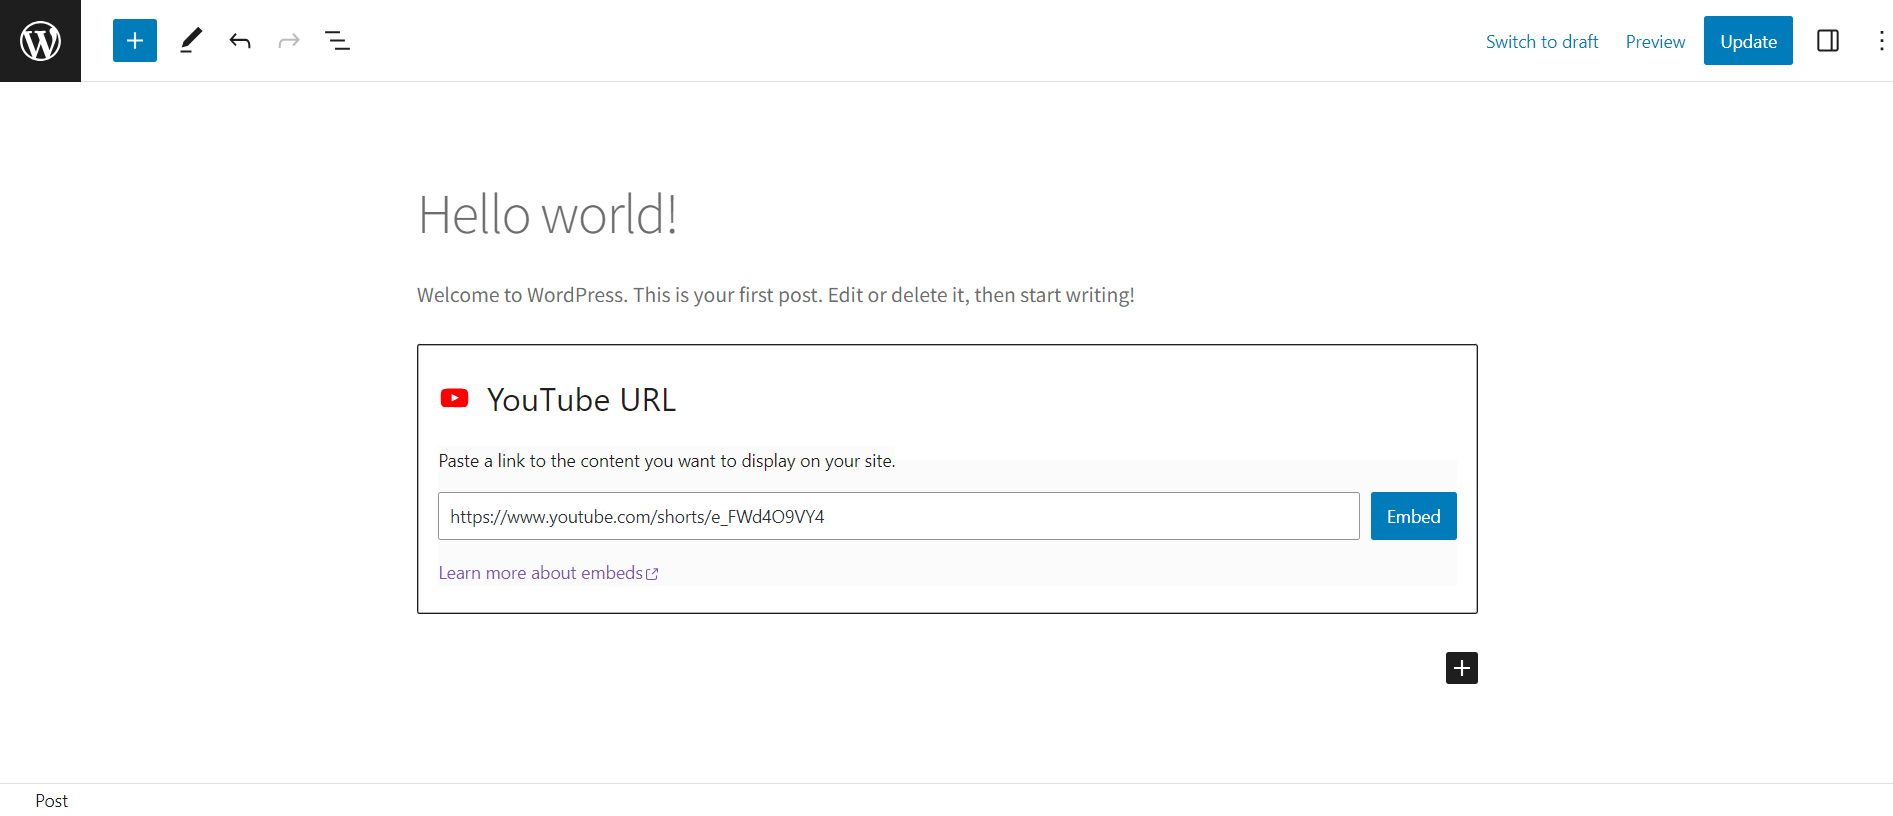Select the Tools pencil icon

click(191, 41)
